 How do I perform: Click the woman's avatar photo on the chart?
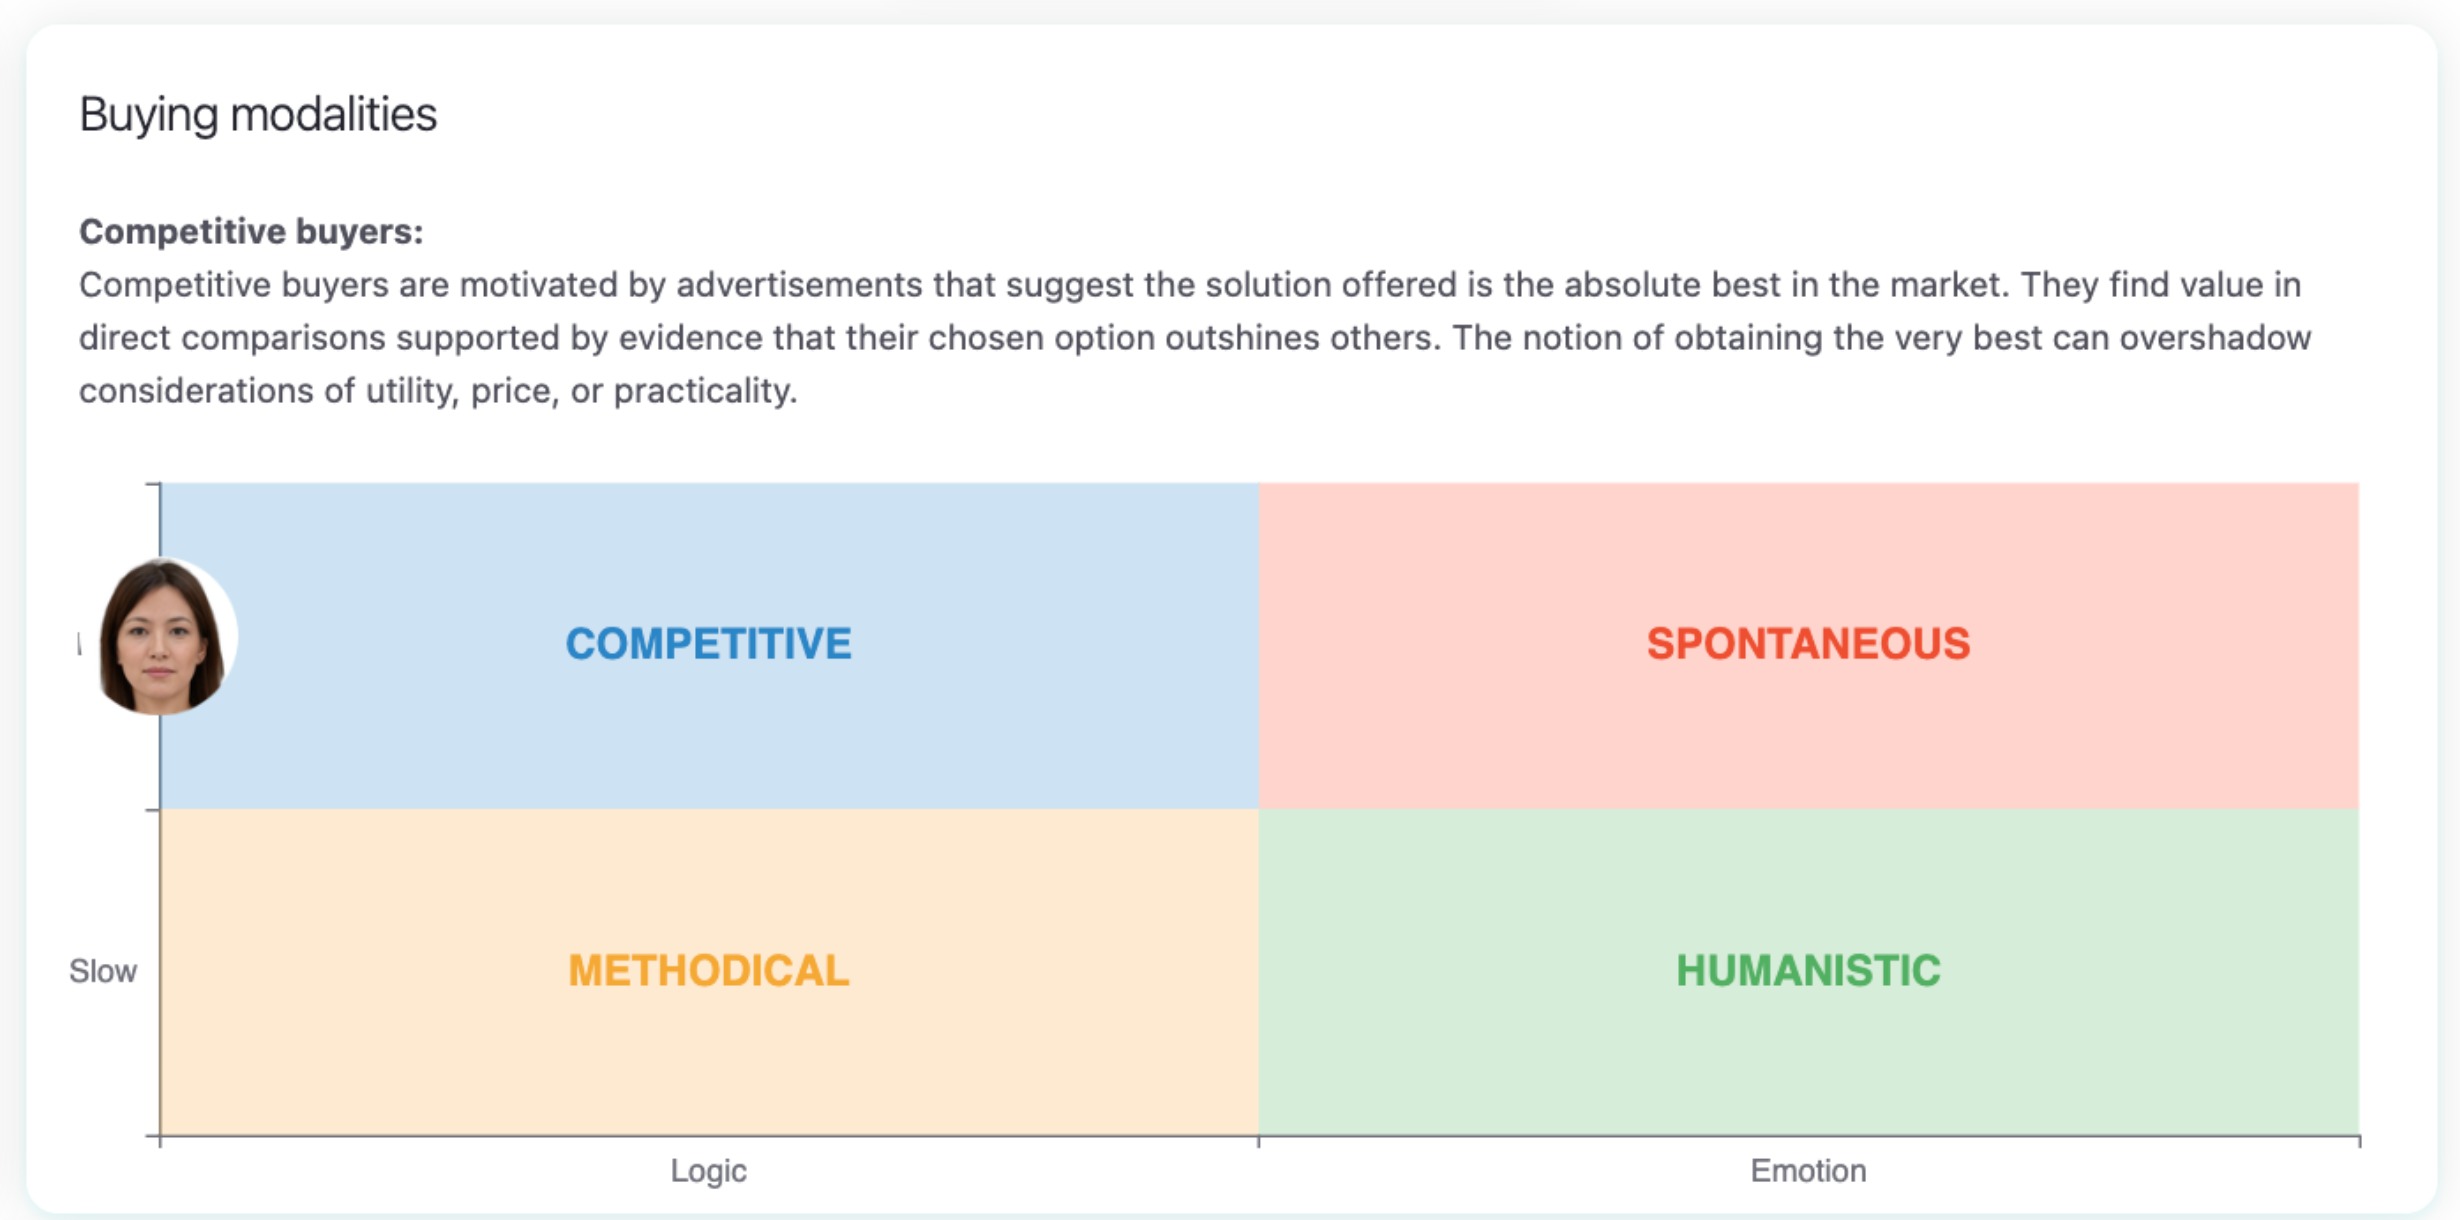pos(163,637)
